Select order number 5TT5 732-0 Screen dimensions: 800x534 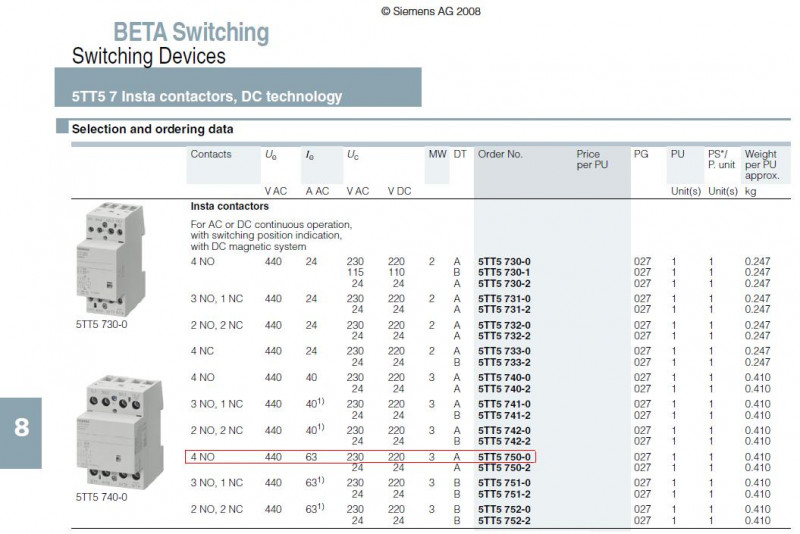click(504, 325)
